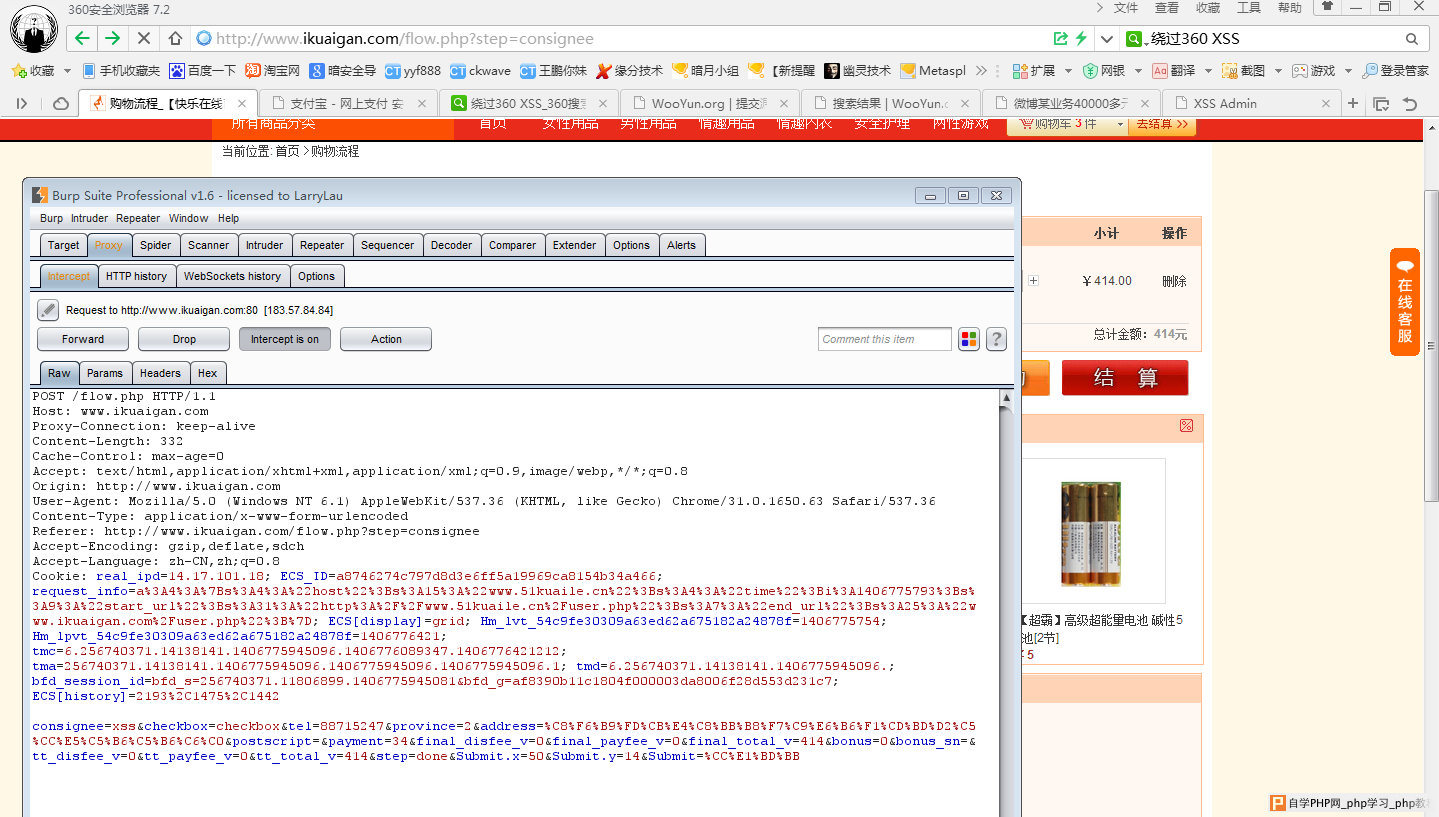Switch to the Spider tab

click(x=155, y=245)
